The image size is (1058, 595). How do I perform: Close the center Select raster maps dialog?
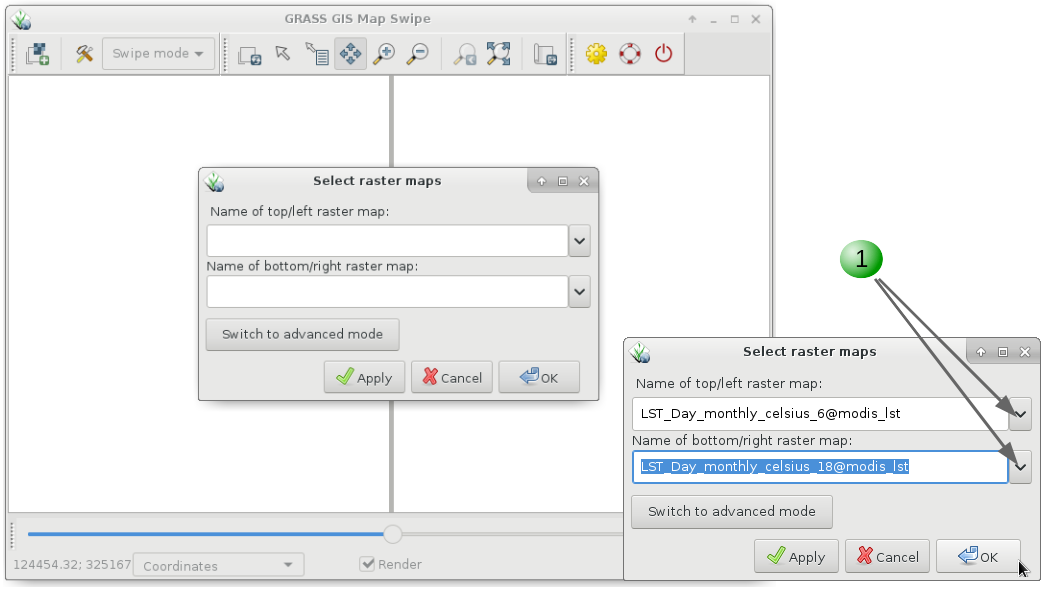(x=584, y=181)
